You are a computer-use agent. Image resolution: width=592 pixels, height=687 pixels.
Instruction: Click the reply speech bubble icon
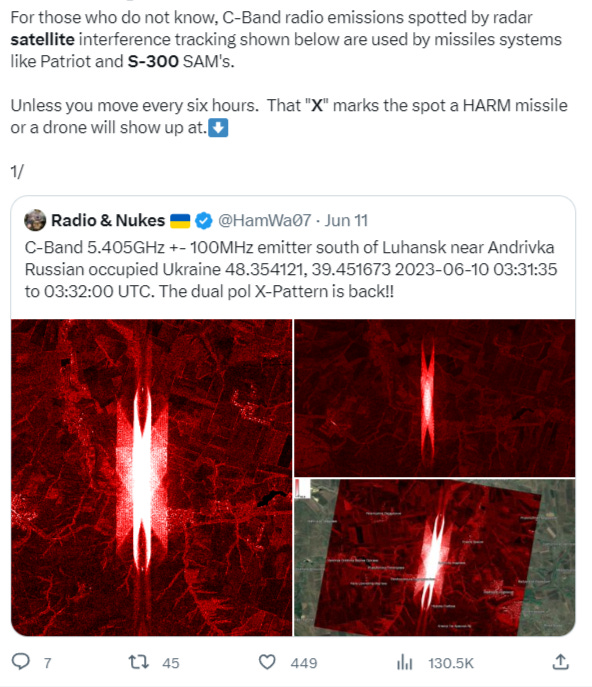(20, 662)
